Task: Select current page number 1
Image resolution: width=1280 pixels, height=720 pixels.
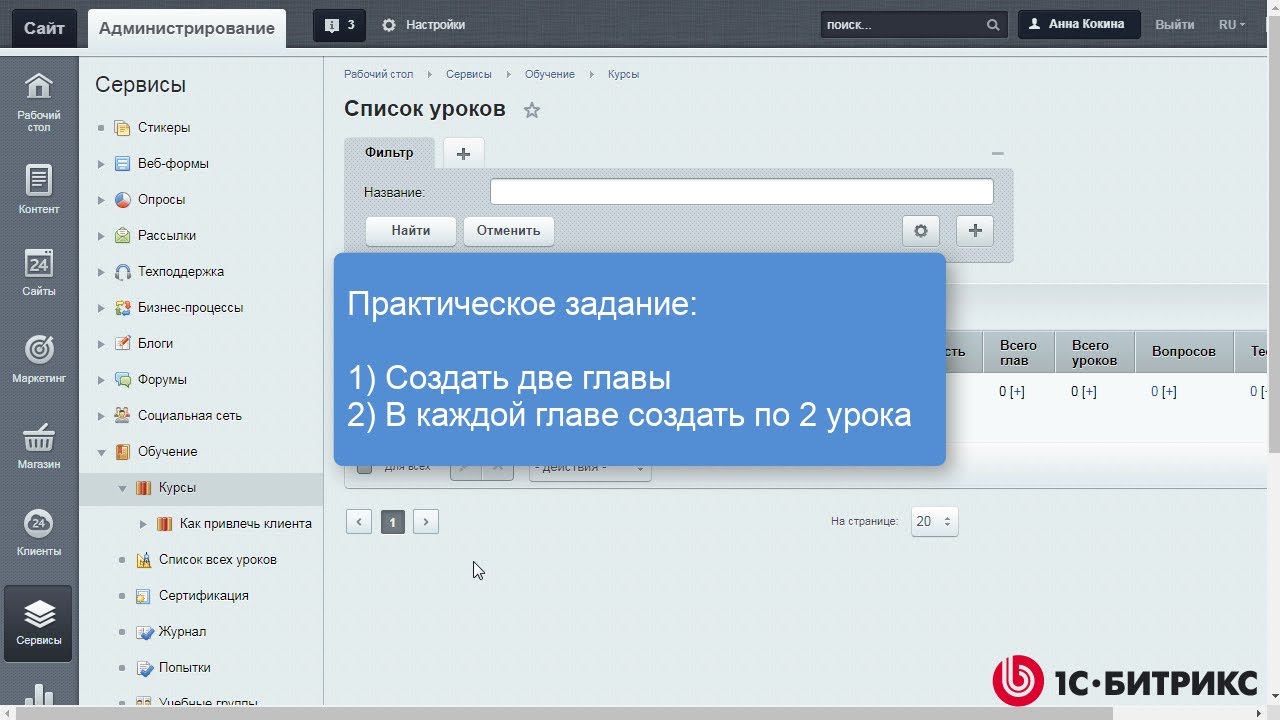Action: (x=393, y=521)
